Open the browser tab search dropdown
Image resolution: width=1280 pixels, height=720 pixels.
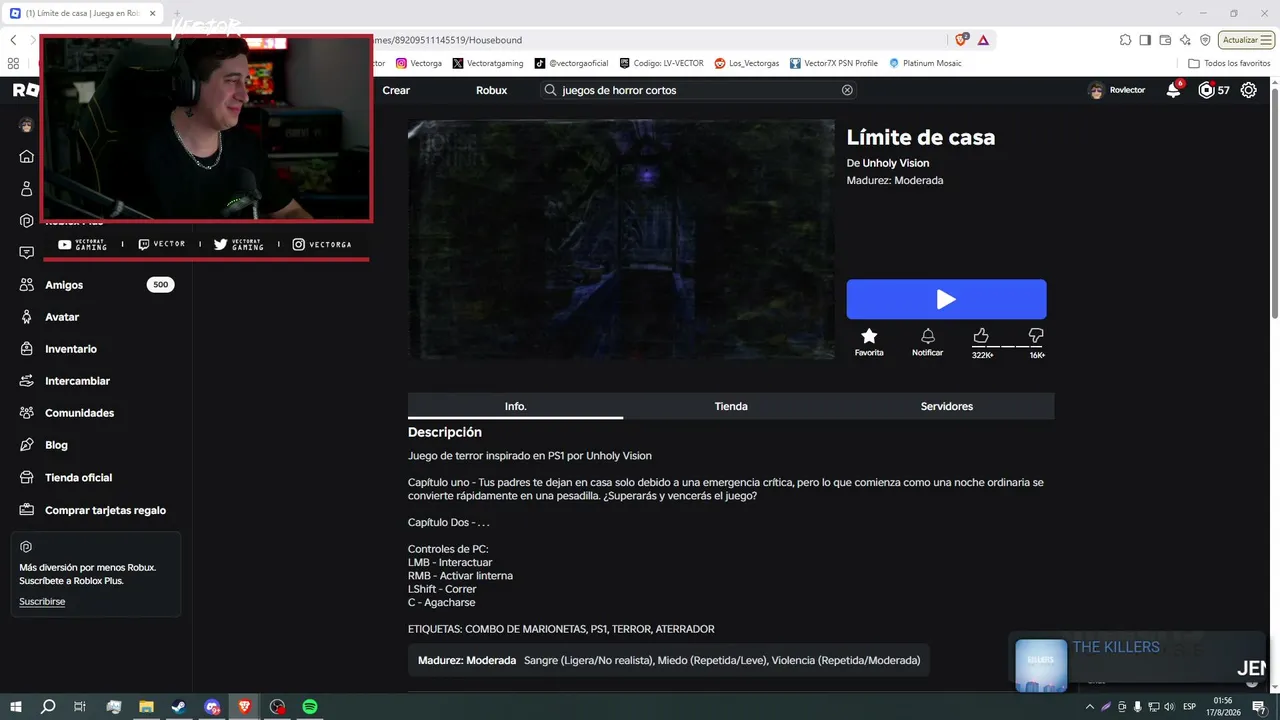(1177, 13)
